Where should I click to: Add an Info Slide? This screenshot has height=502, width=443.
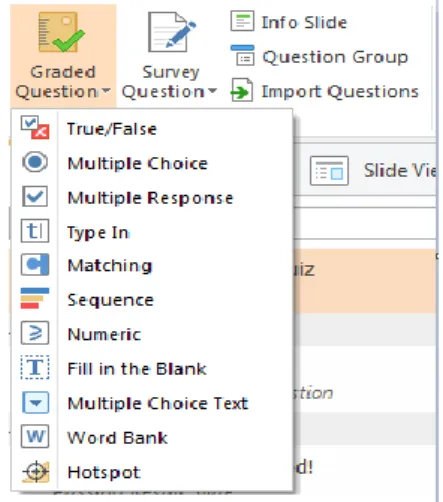pyautogui.click(x=289, y=22)
